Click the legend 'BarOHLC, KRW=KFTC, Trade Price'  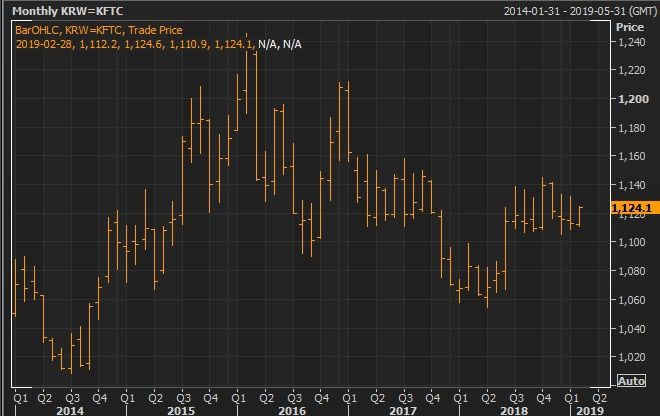point(98,30)
